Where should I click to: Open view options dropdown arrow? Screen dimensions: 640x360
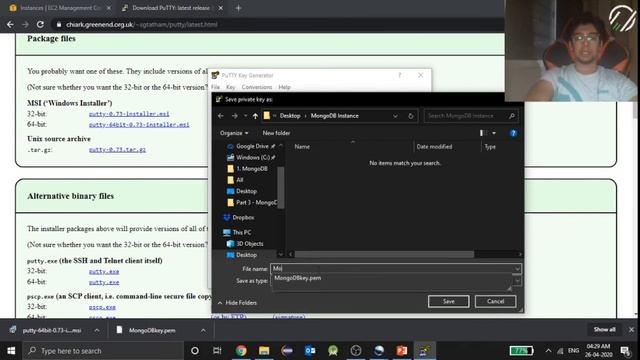pyautogui.click(x=494, y=133)
